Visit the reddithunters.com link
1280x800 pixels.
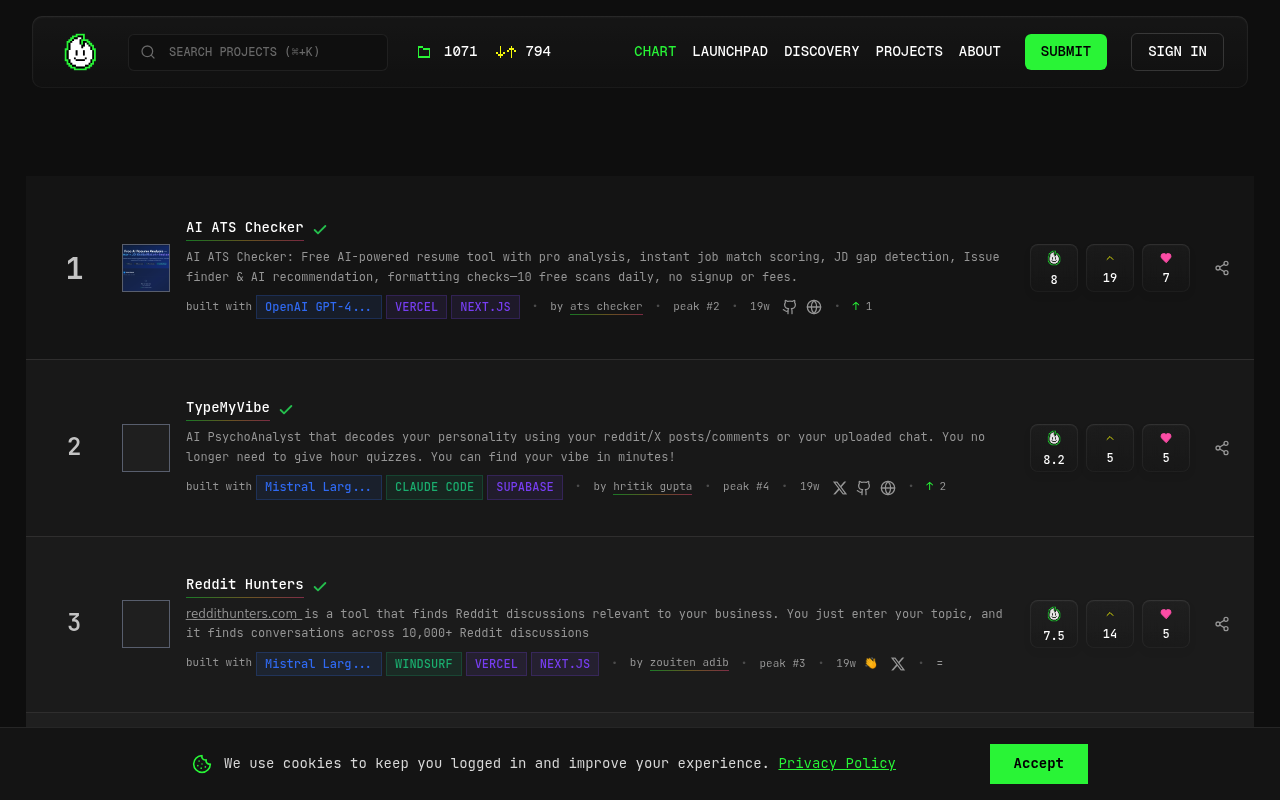pyautogui.click(x=242, y=614)
